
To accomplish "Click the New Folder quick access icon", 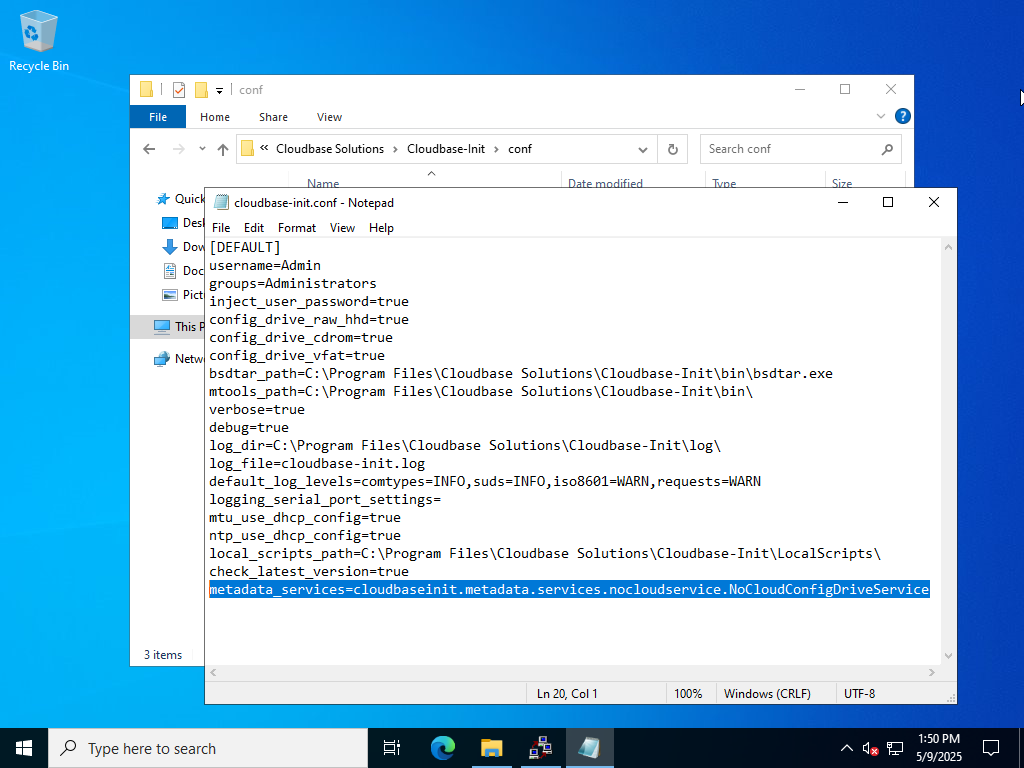I will click(201, 90).
